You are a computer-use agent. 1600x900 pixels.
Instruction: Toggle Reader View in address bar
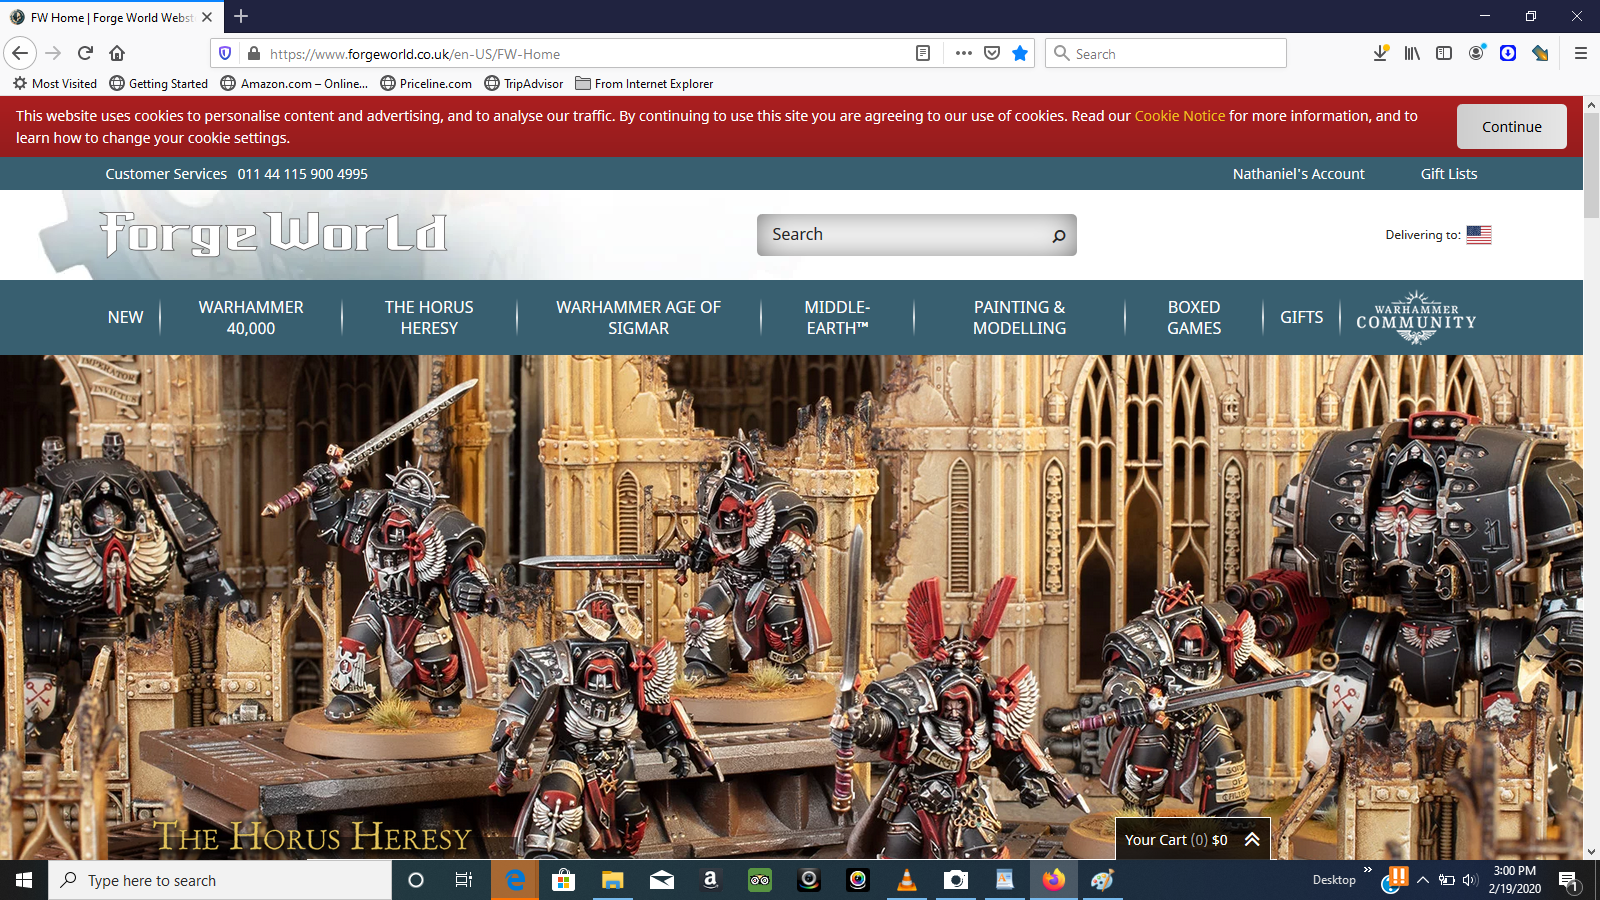(923, 53)
